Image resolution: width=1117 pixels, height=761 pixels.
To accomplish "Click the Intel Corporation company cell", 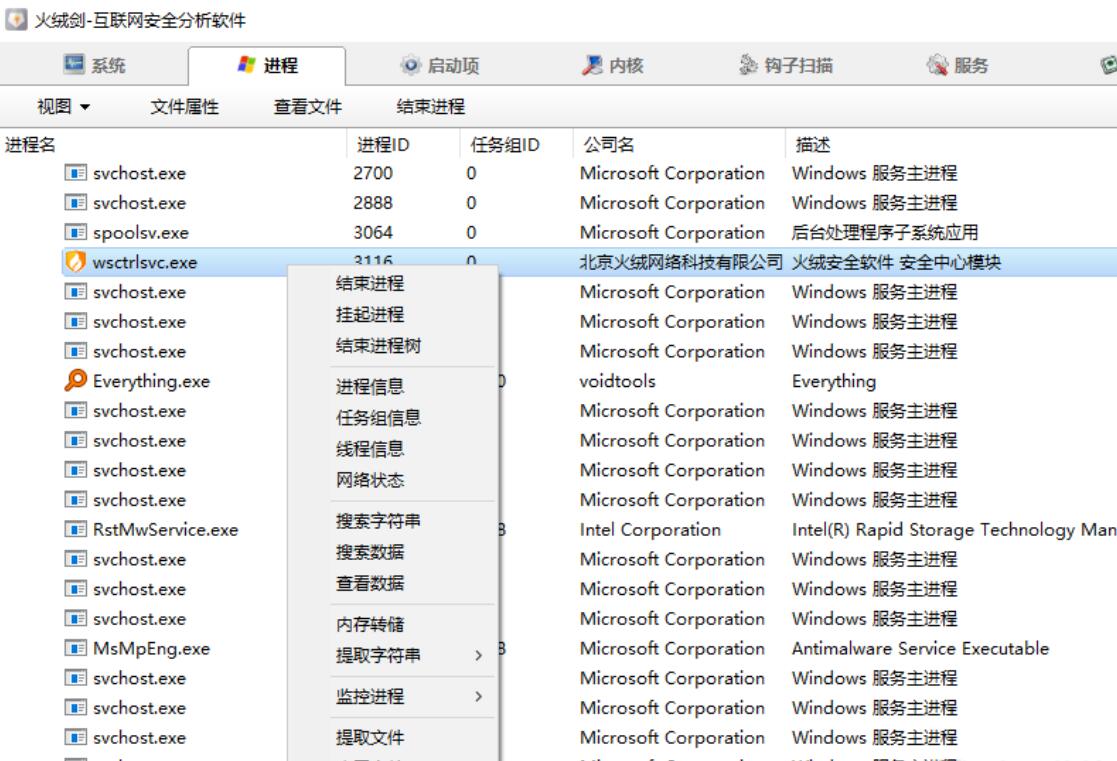I will [x=650, y=529].
